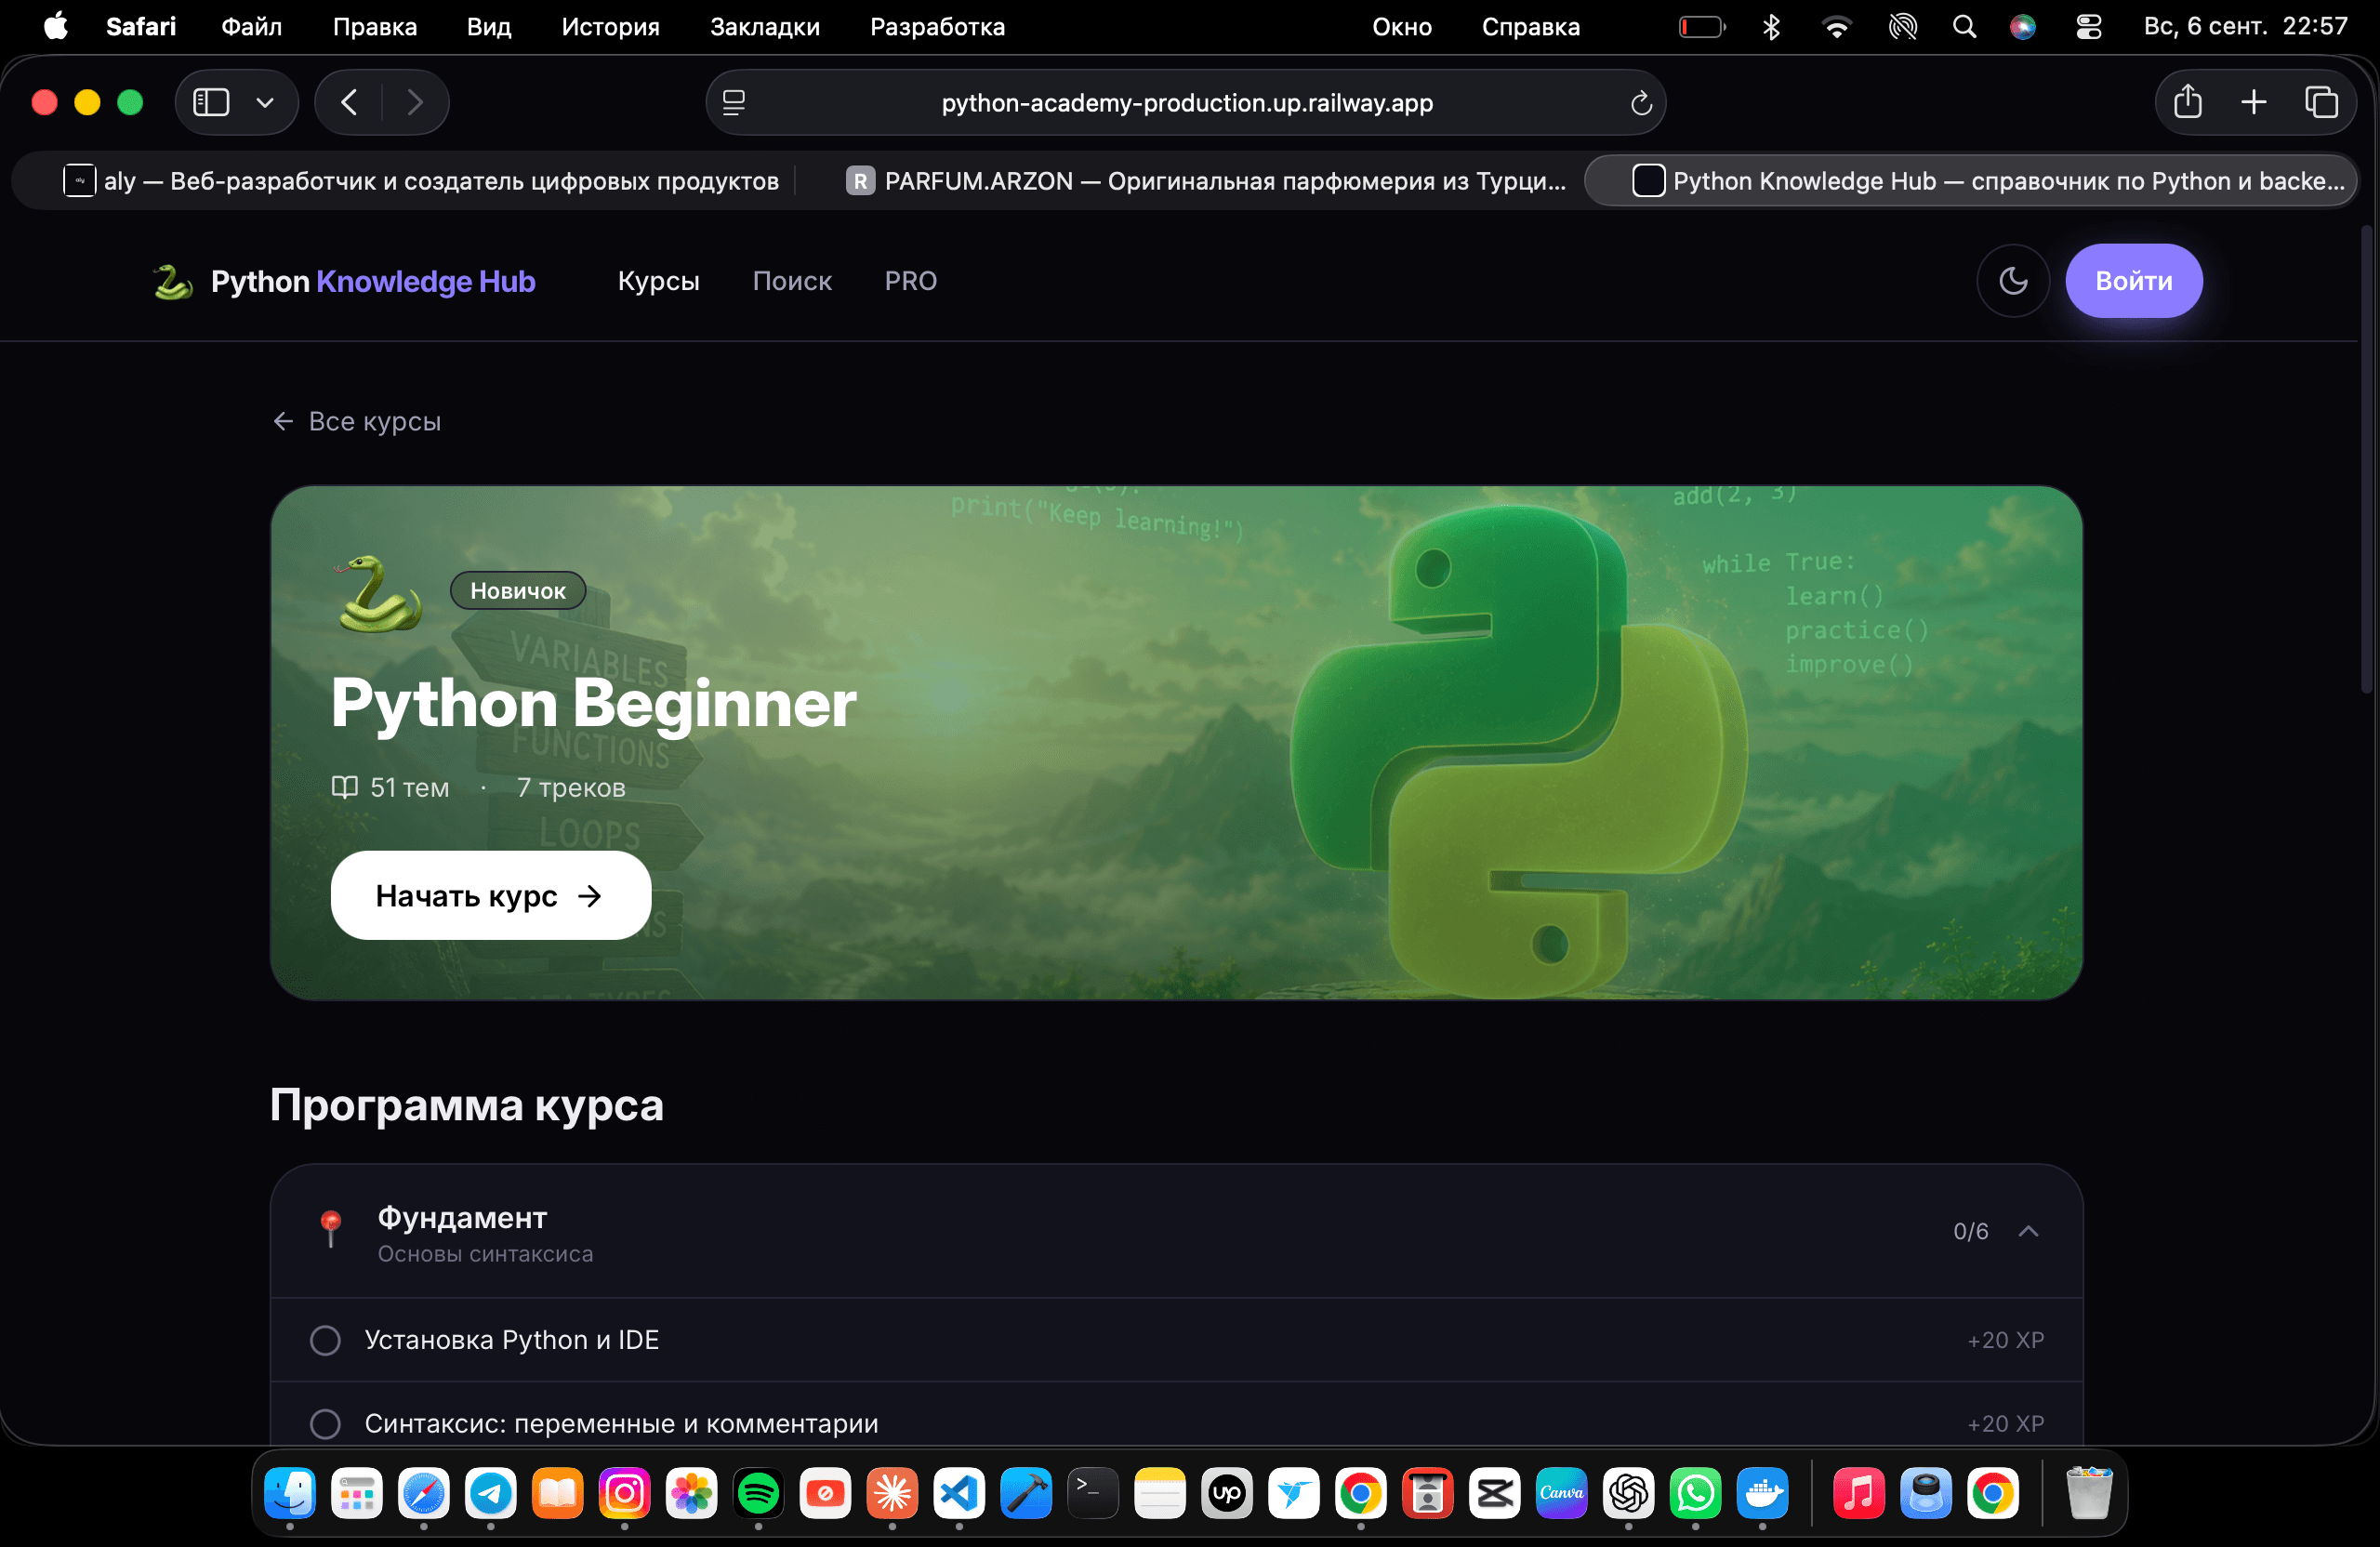Open the Trash in the Dock
This screenshot has width=2380, height=1547.
[x=2089, y=1493]
